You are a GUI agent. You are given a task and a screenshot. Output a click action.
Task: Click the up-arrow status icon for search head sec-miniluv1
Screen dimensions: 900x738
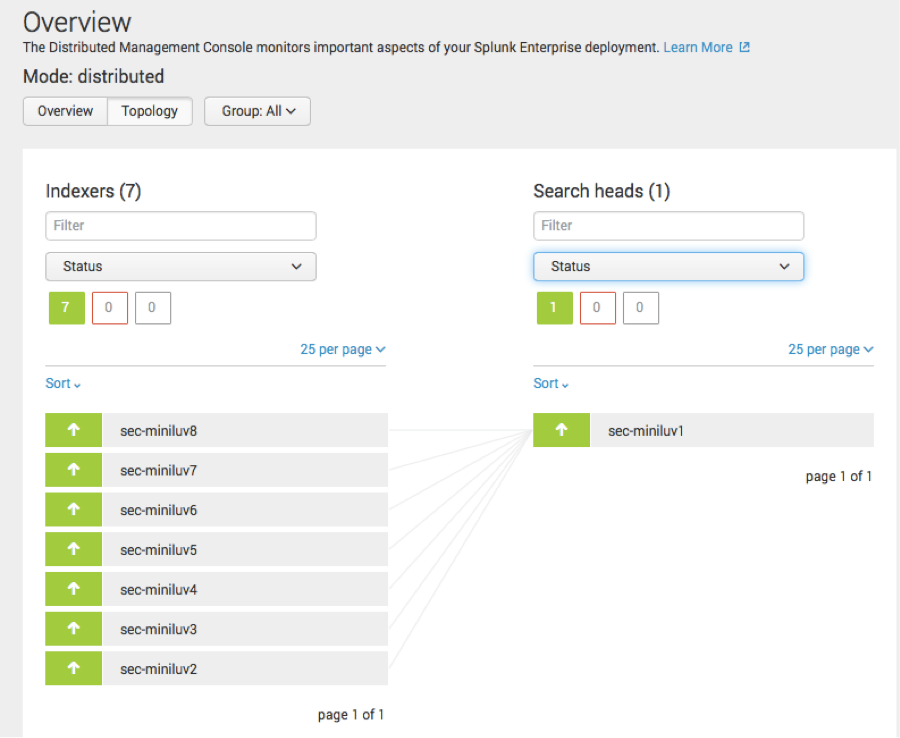(x=561, y=430)
